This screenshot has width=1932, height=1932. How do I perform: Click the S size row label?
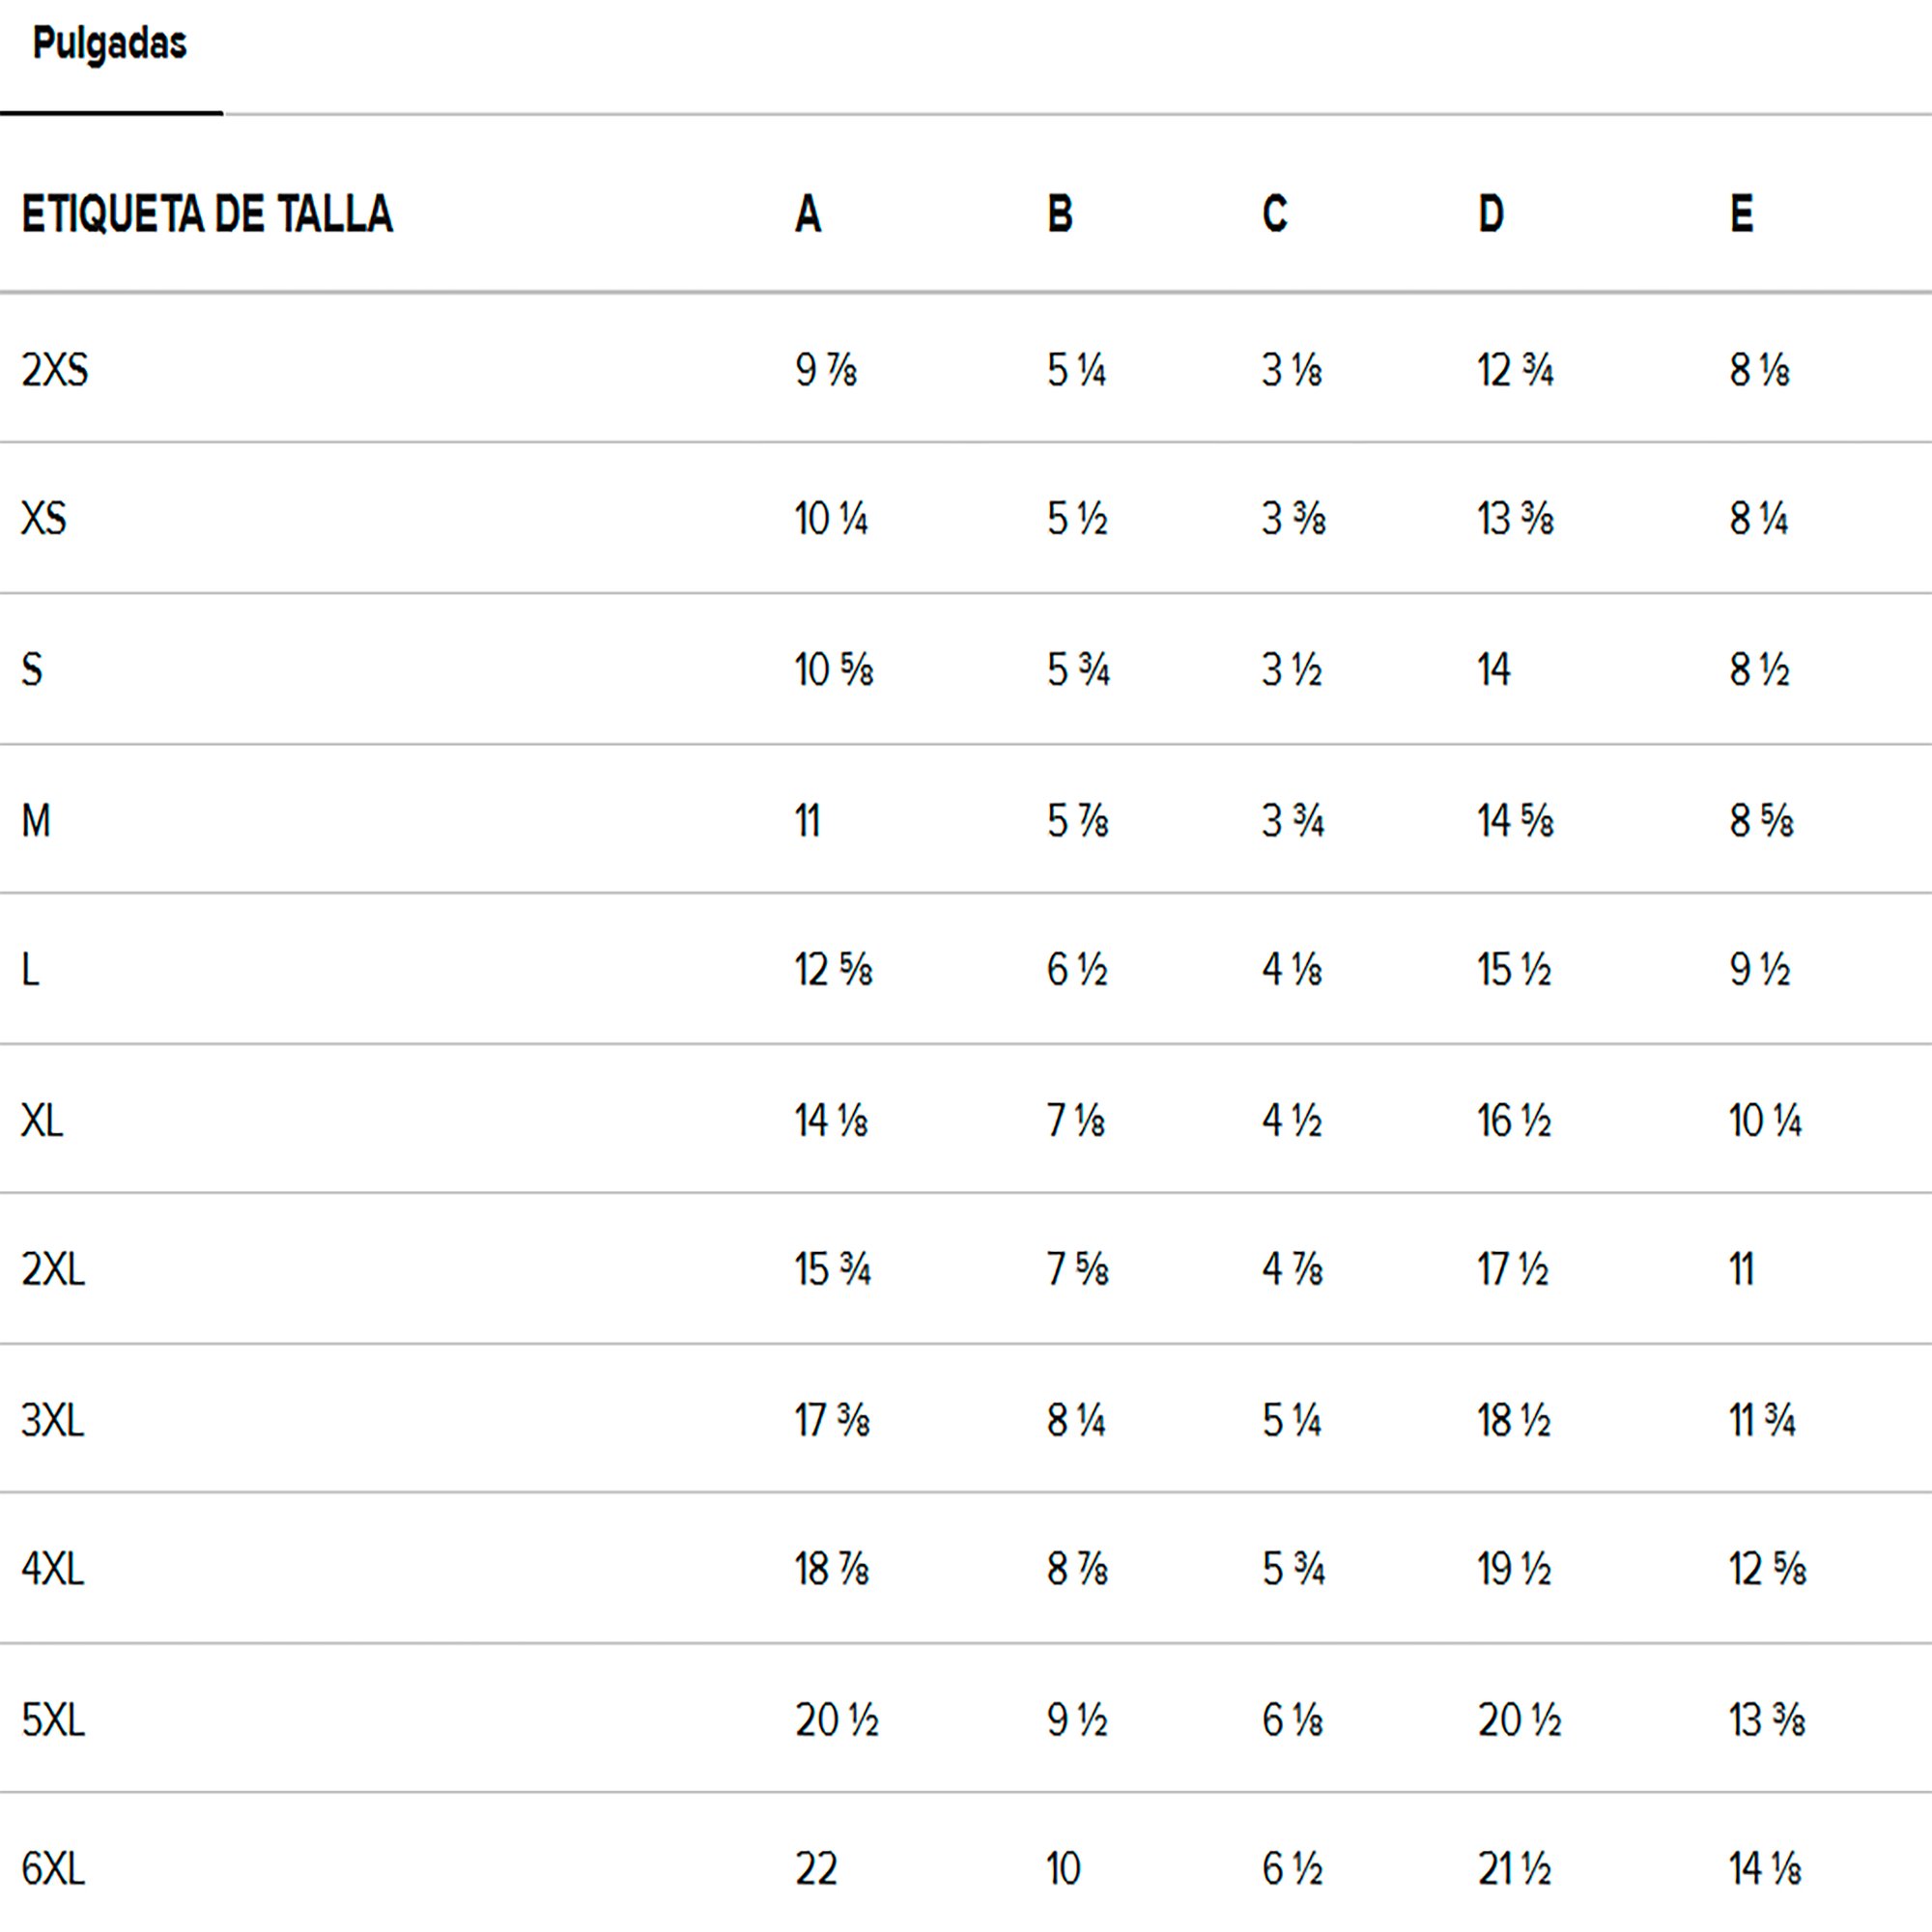click(x=32, y=670)
